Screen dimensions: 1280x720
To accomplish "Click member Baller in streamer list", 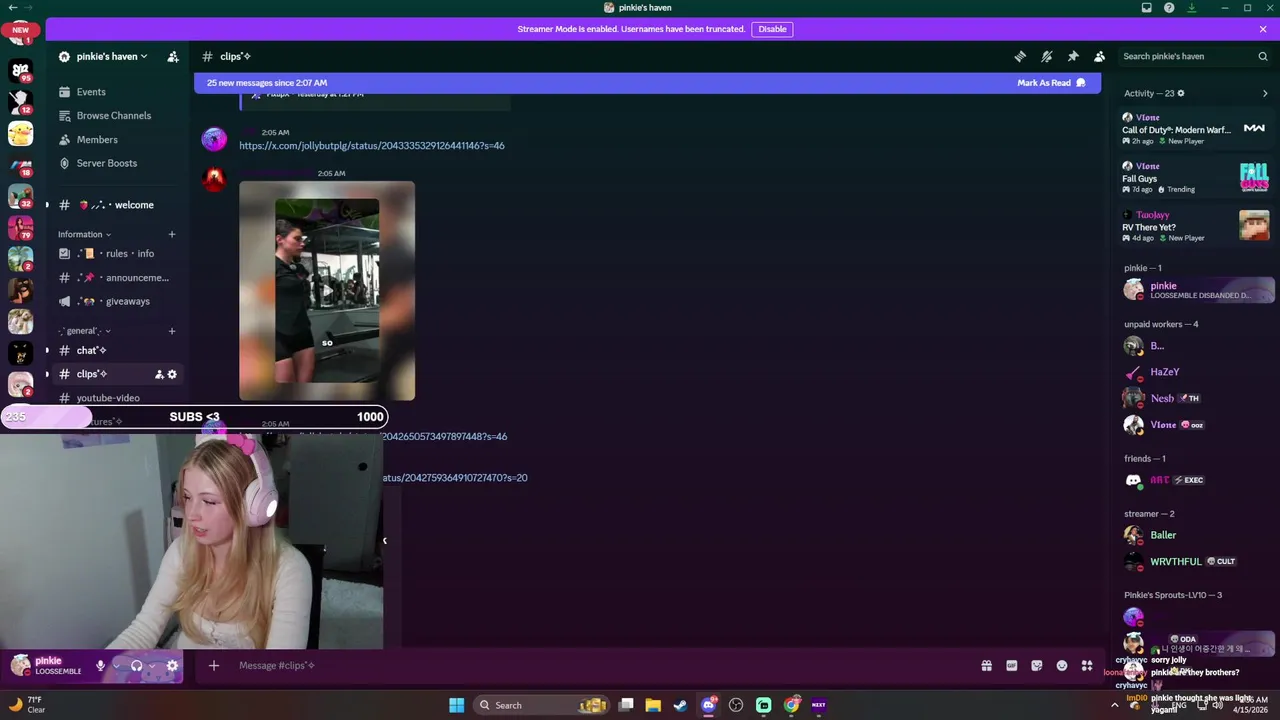I will point(1198,535).
